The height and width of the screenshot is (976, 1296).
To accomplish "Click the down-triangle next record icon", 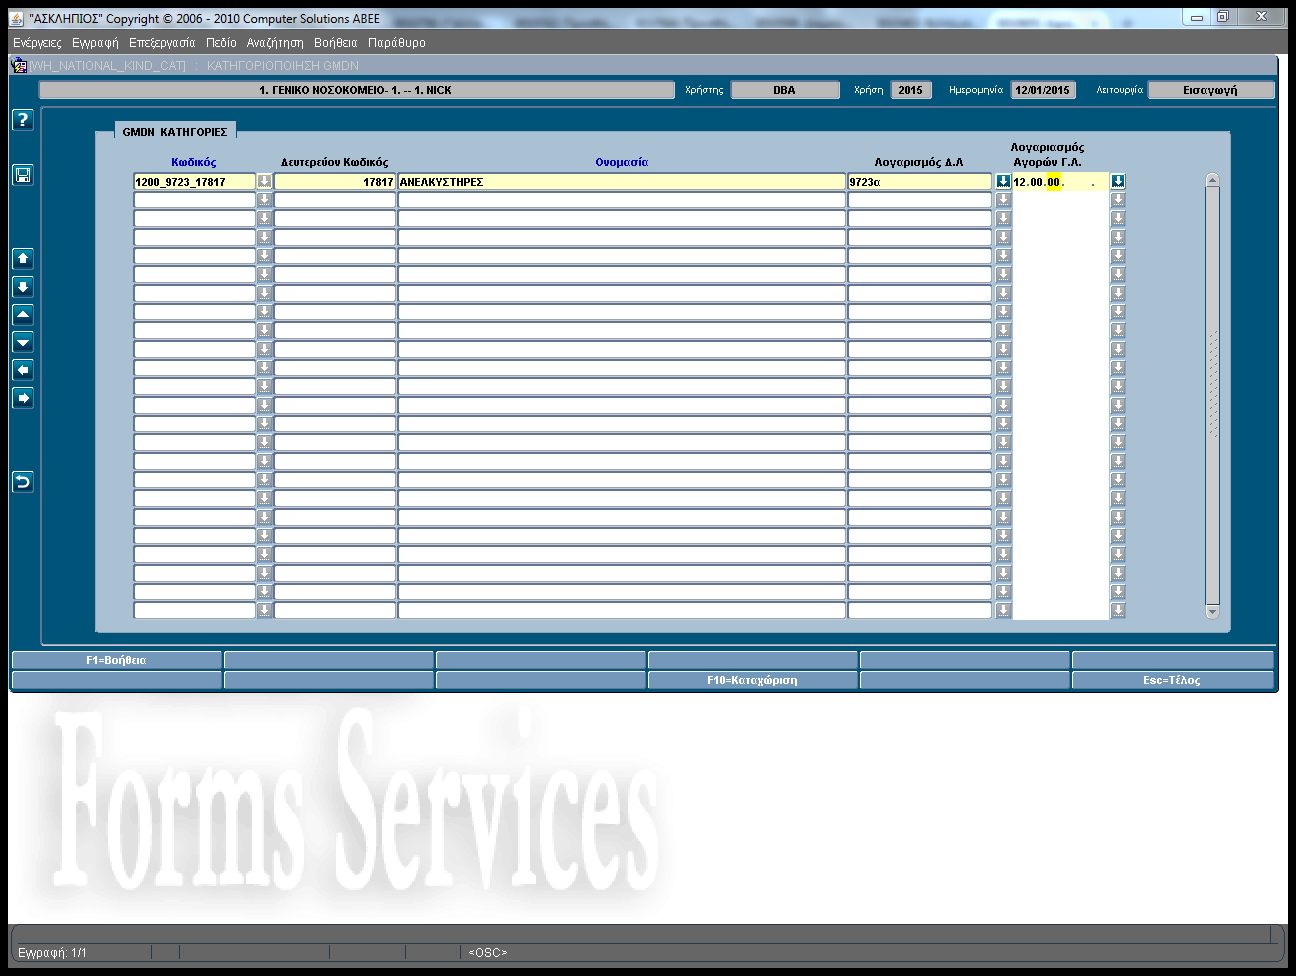I will coord(23,342).
